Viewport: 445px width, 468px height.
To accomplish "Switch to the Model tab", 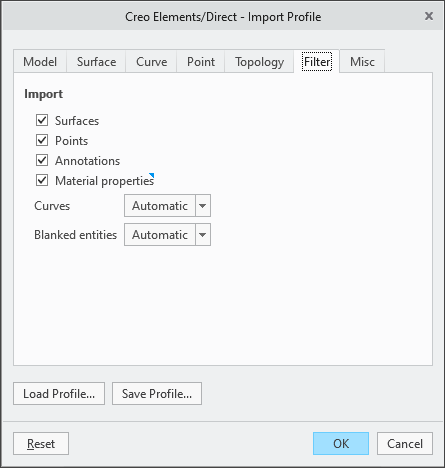I will (40, 61).
